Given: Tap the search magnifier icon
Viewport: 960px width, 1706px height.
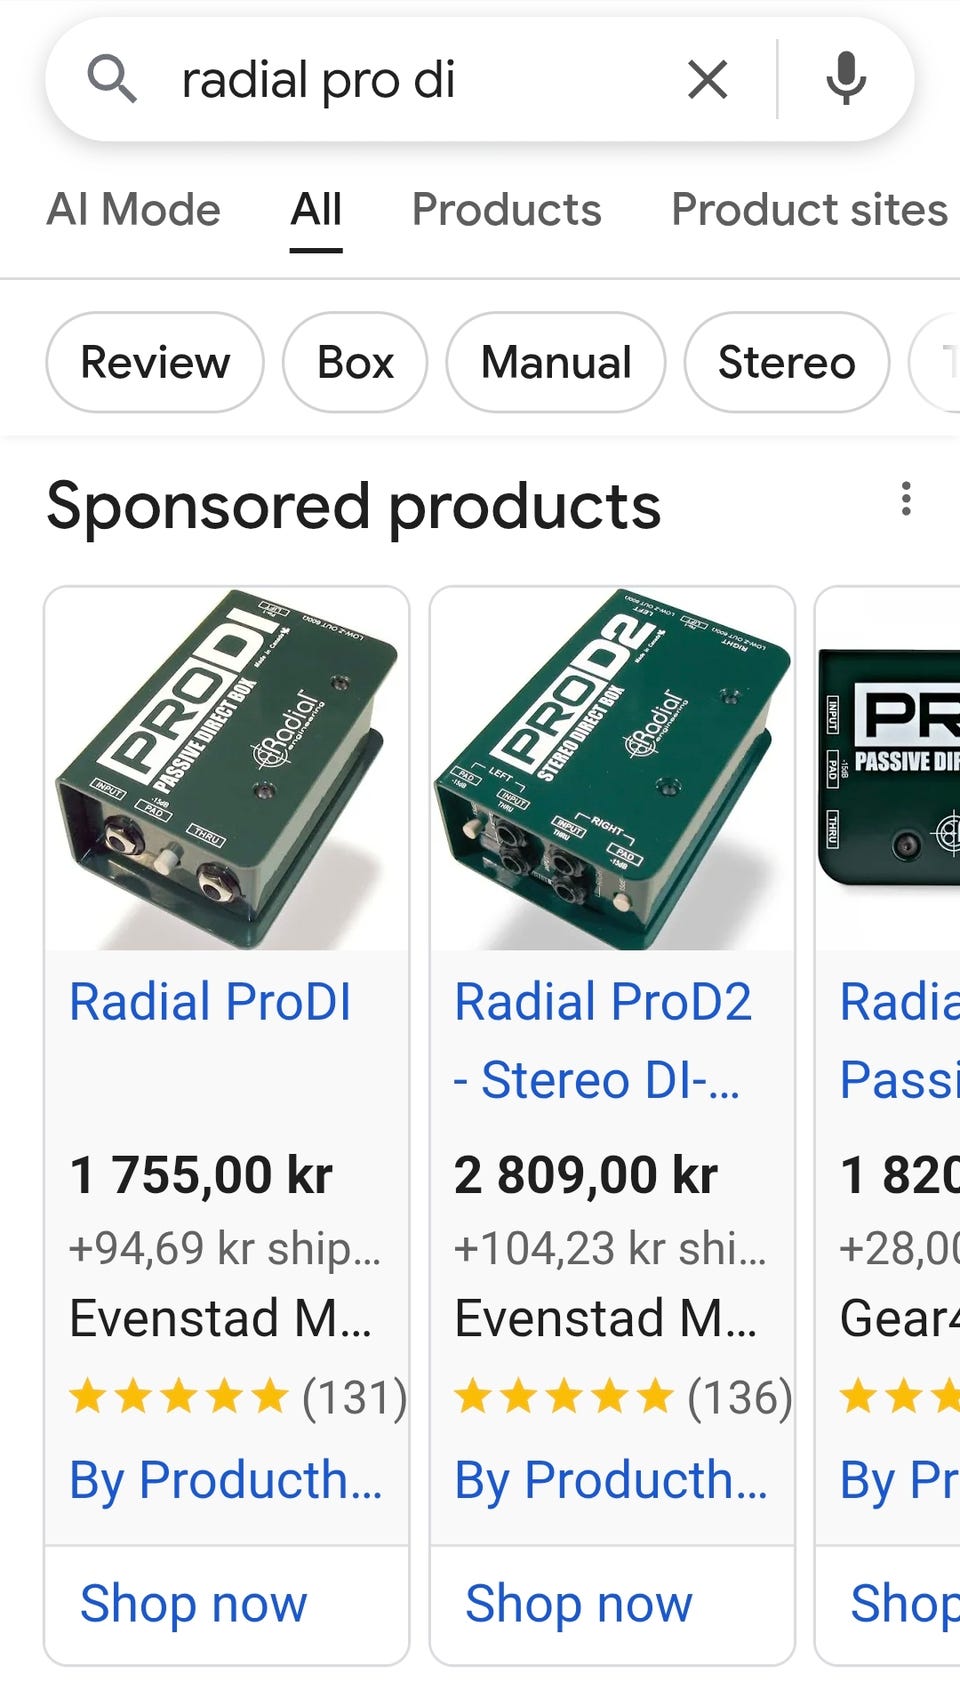Looking at the screenshot, I should 111,79.
